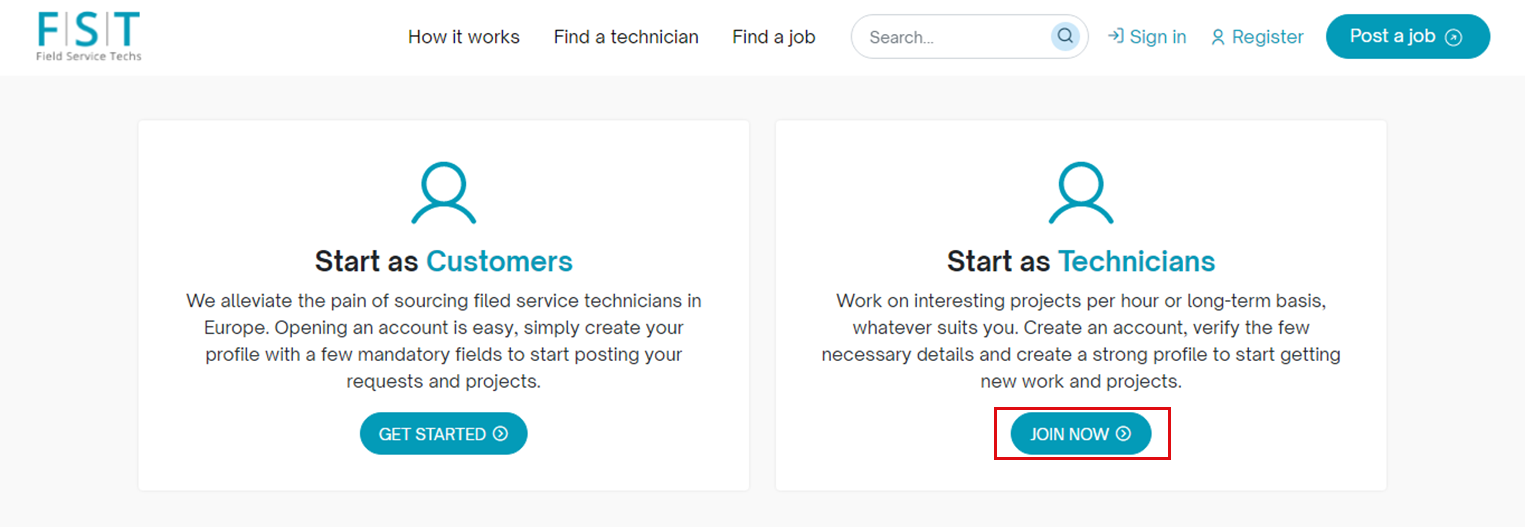Image resolution: width=1525 pixels, height=527 pixels.
Task: Open the Find a job menu item
Action: 773,37
